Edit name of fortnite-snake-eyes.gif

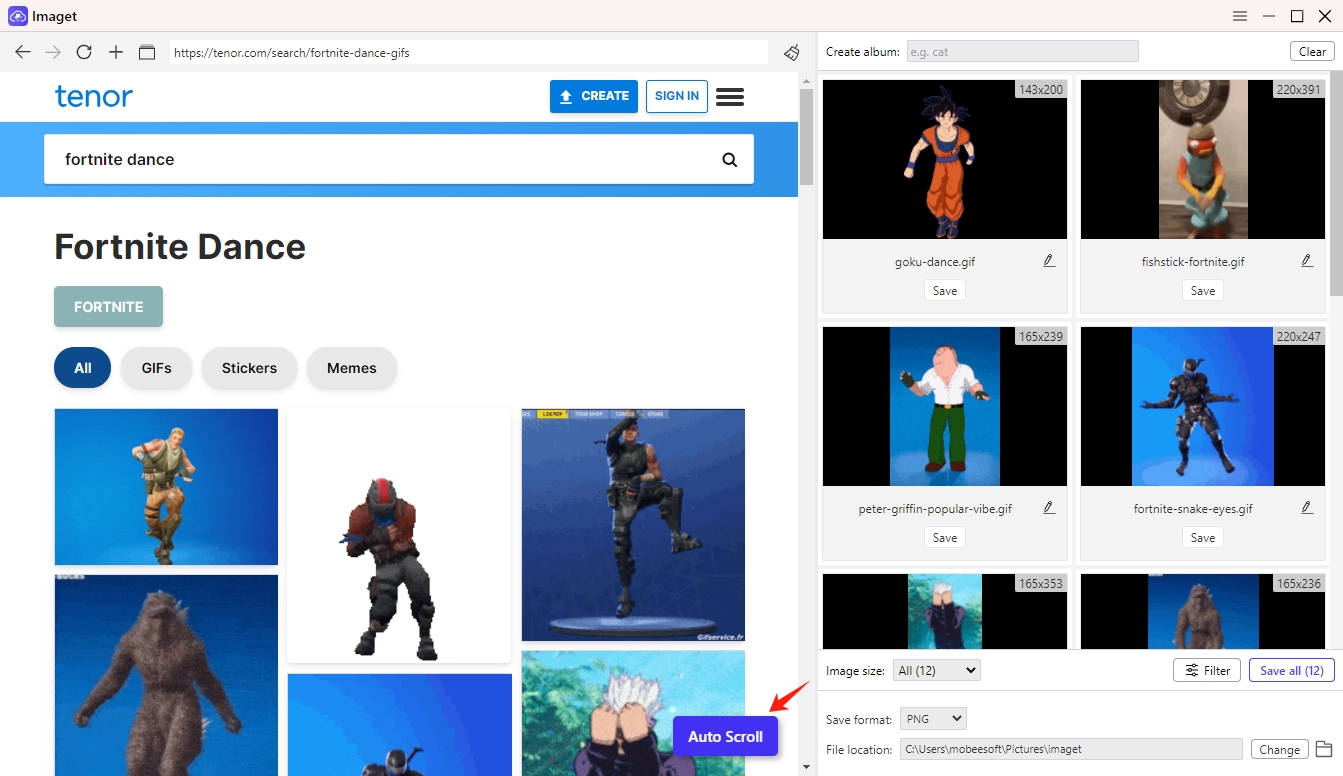click(x=1307, y=508)
